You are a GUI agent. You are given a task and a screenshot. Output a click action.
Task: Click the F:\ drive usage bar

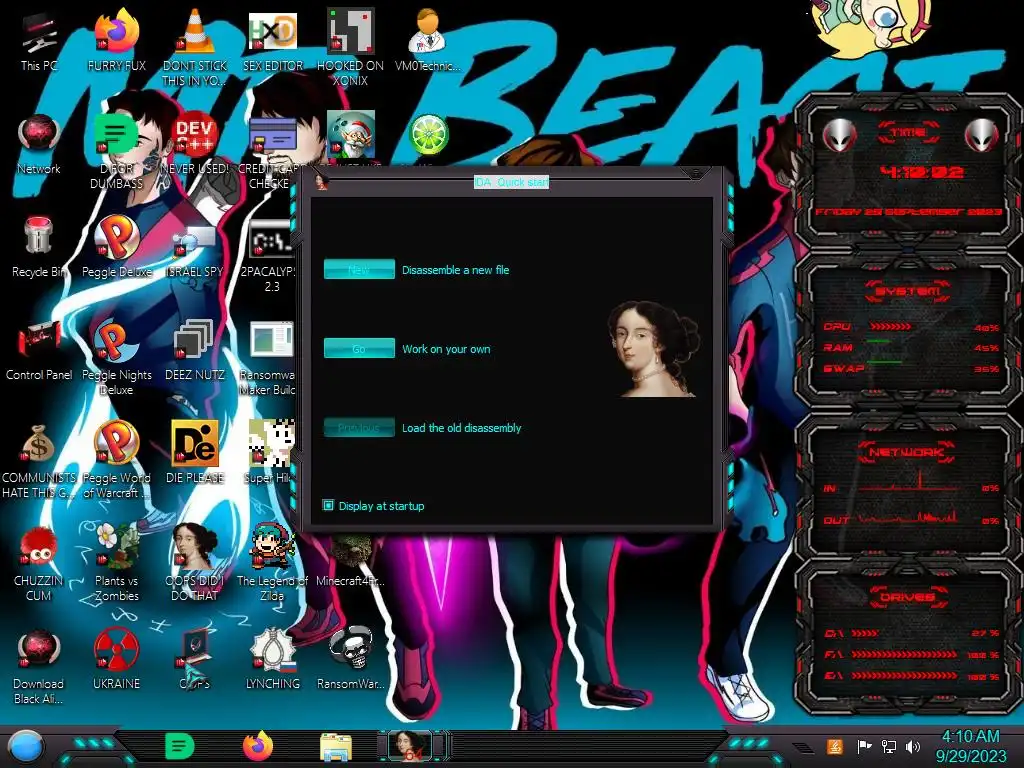tap(904, 654)
